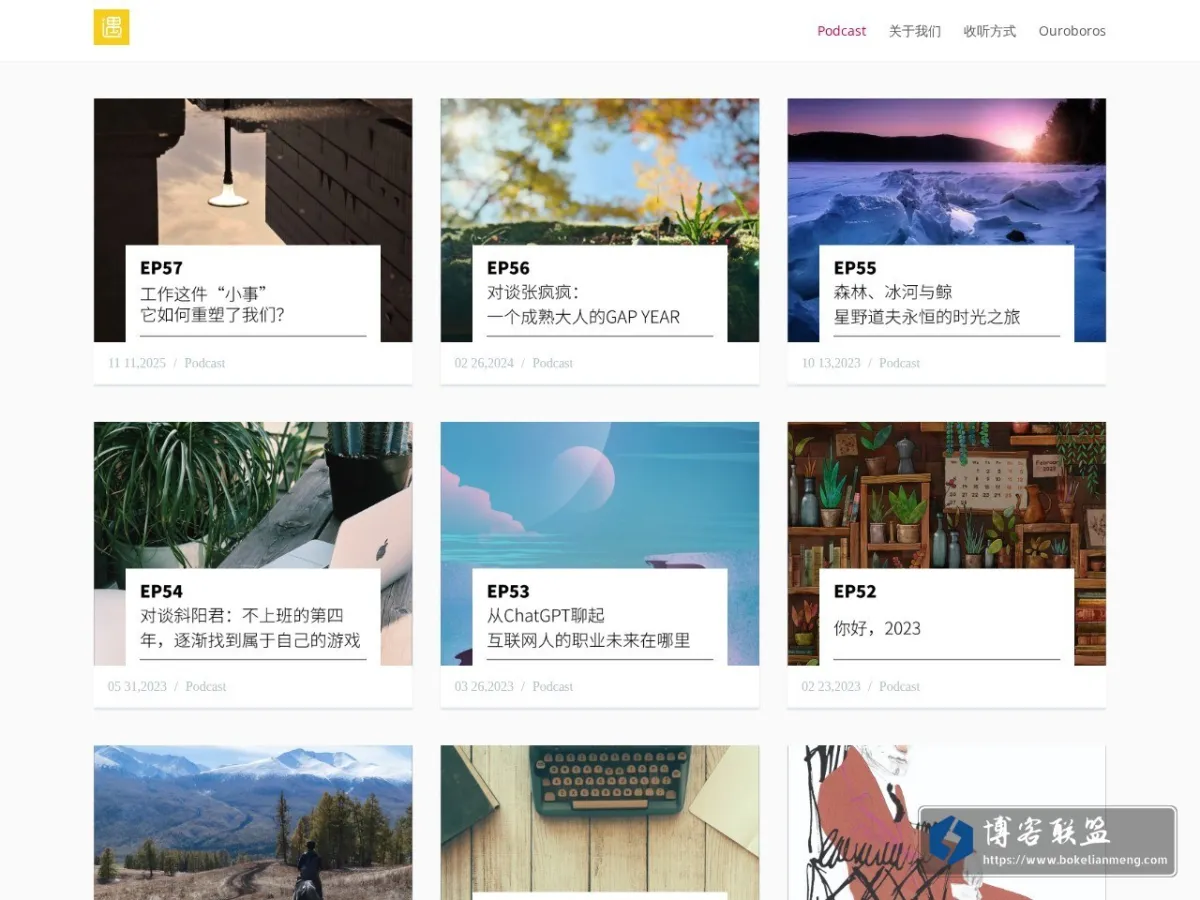Open the EP52 title heading
Image resolution: width=1200 pixels, height=900 pixels.
855,591
